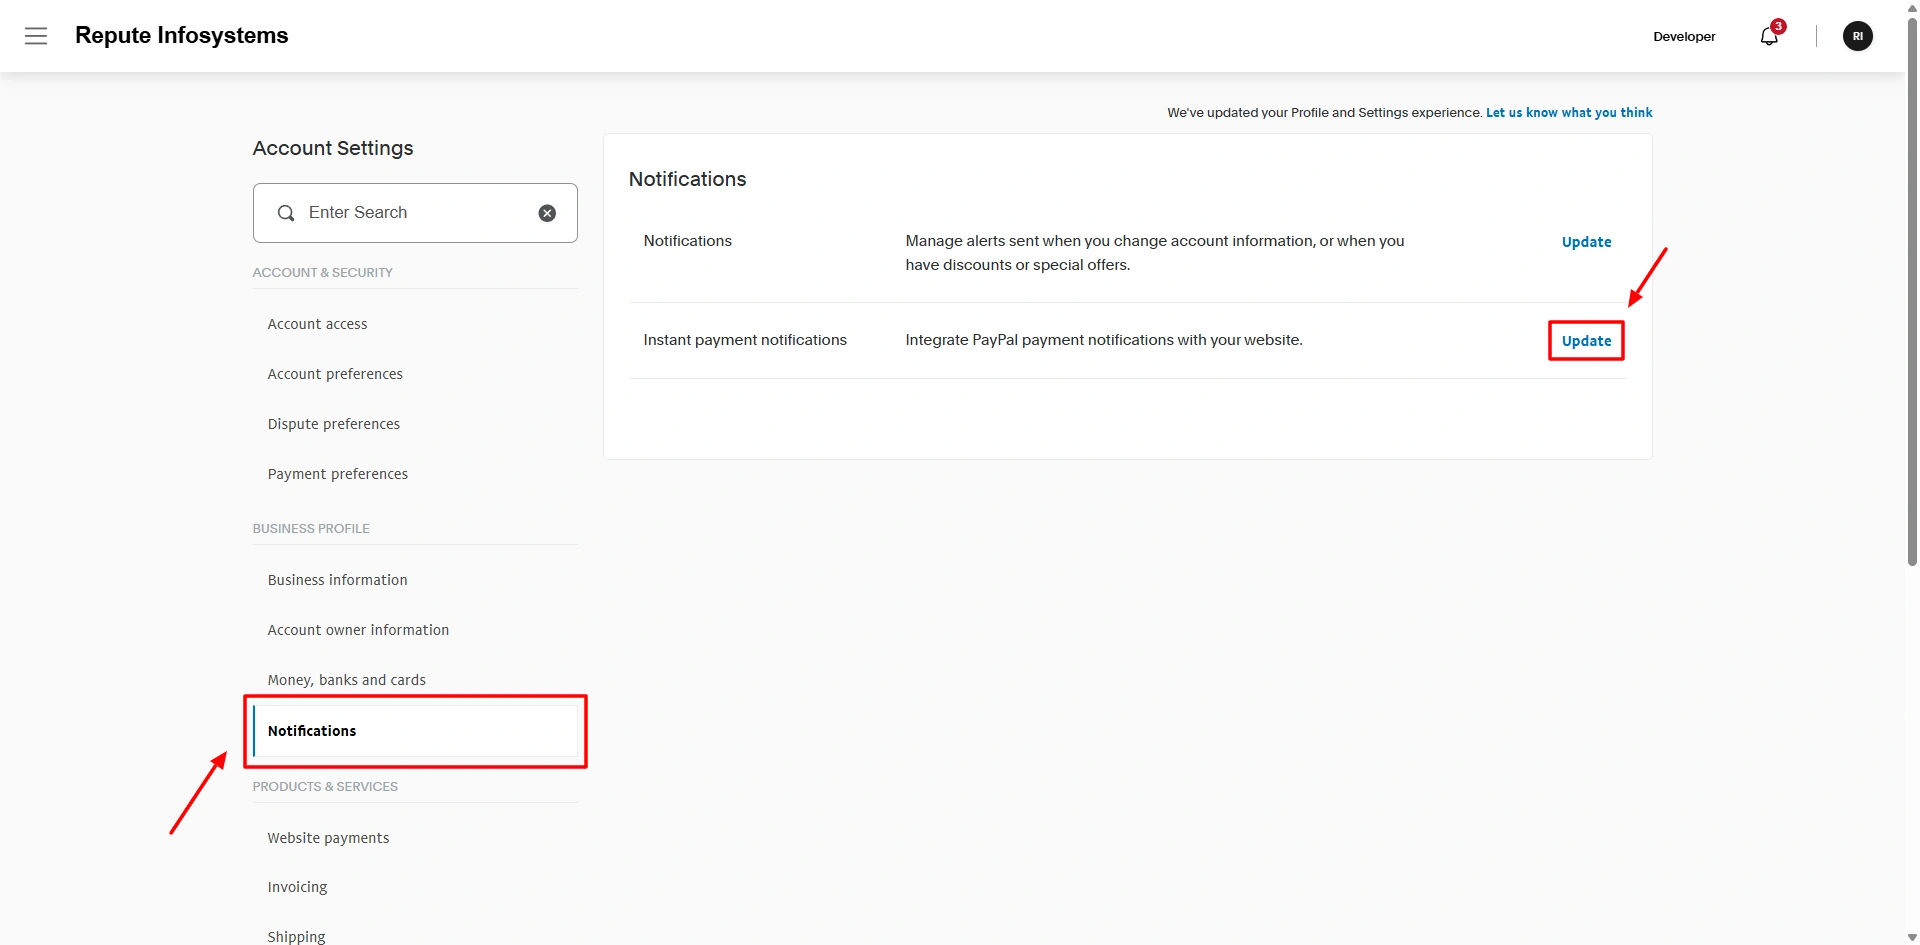Viewport: 1920px width, 945px height.
Task: Click the 'Account Settings' heading
Action: coord(333,148)
